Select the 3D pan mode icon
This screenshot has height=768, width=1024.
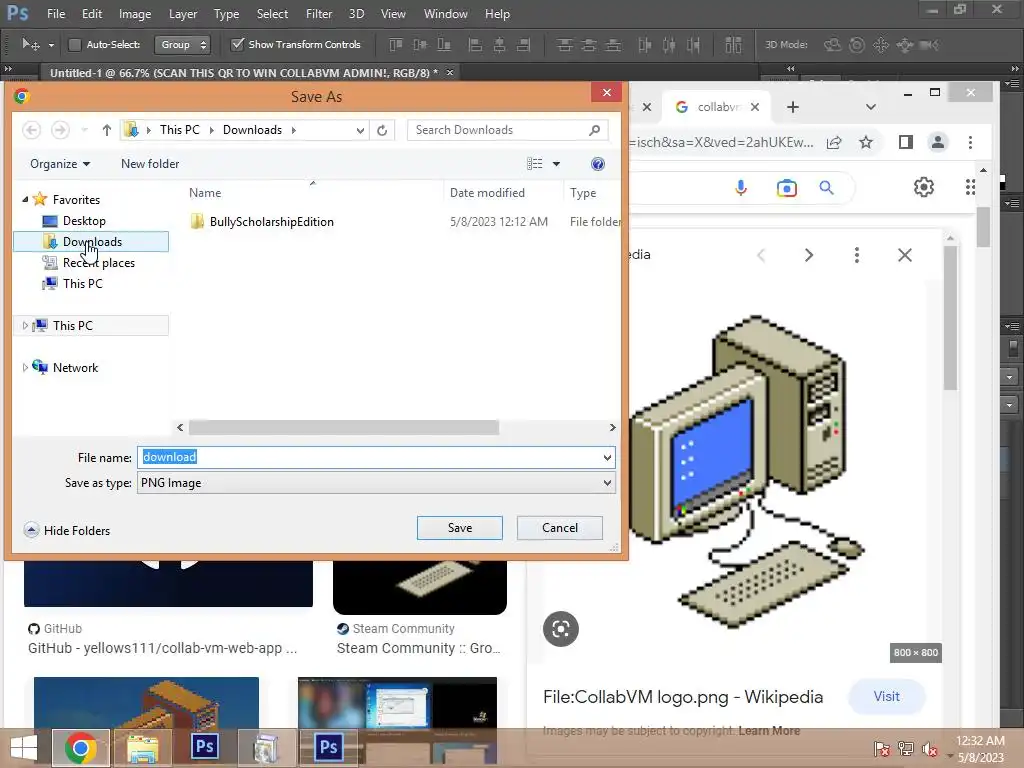pos(881,44)
